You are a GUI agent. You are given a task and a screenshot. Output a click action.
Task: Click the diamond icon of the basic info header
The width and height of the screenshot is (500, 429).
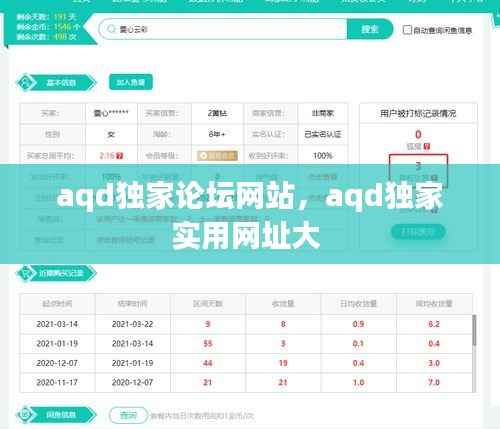tap(25, 82)
